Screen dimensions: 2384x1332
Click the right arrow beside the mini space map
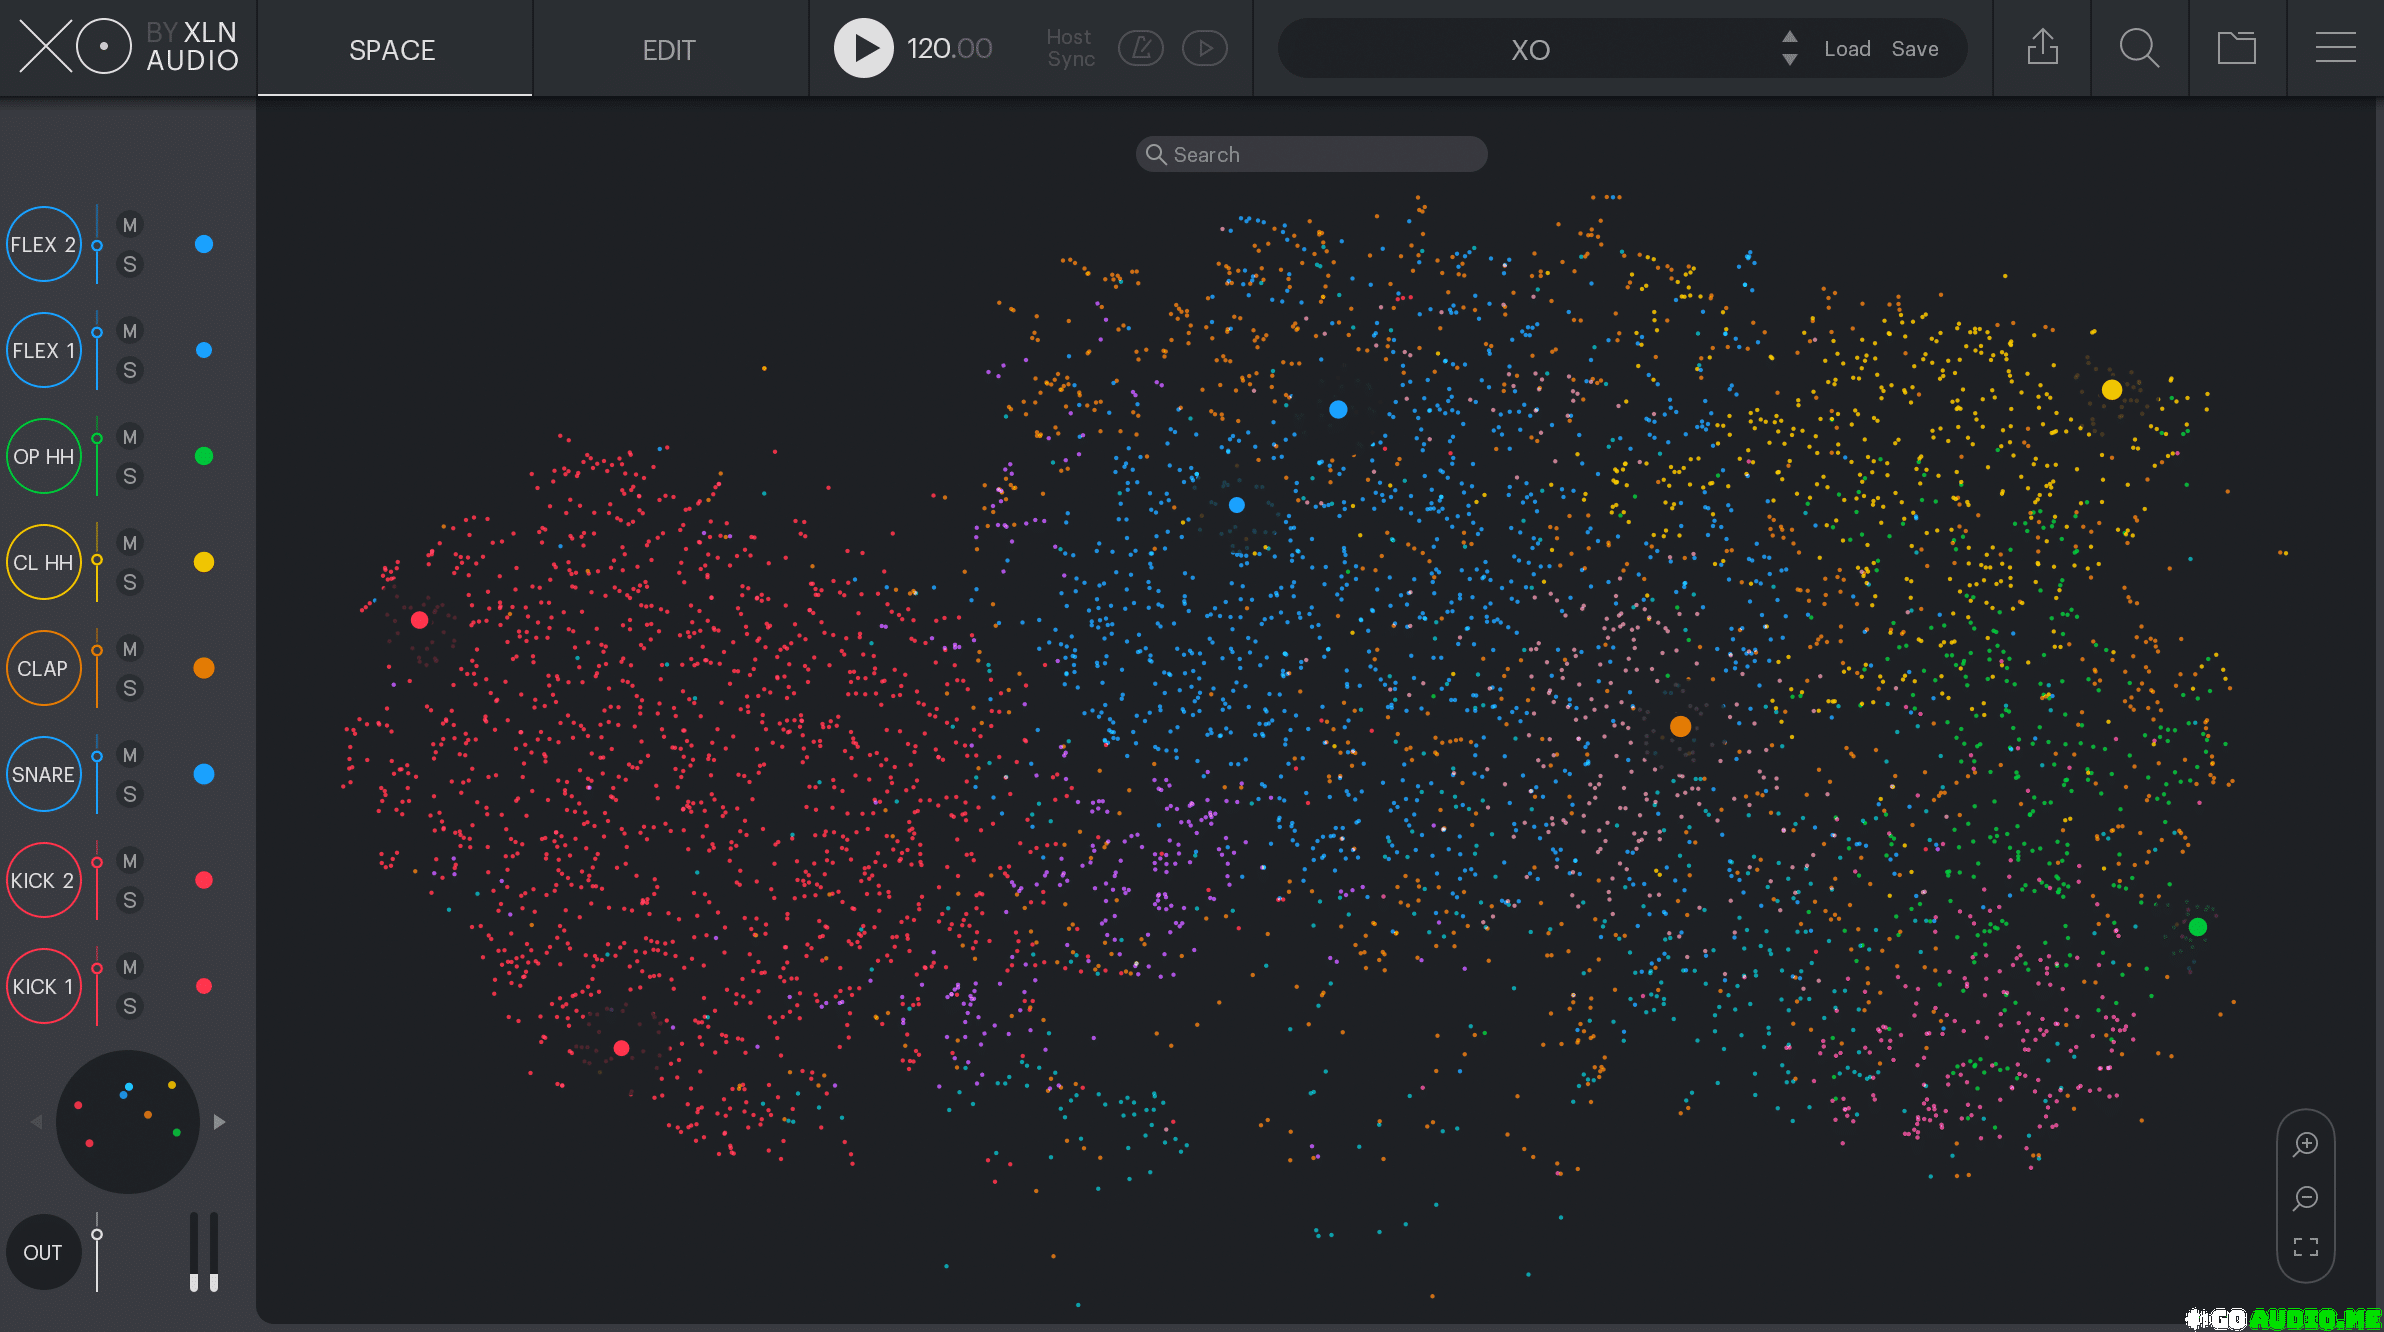[x=220, y=1122]
